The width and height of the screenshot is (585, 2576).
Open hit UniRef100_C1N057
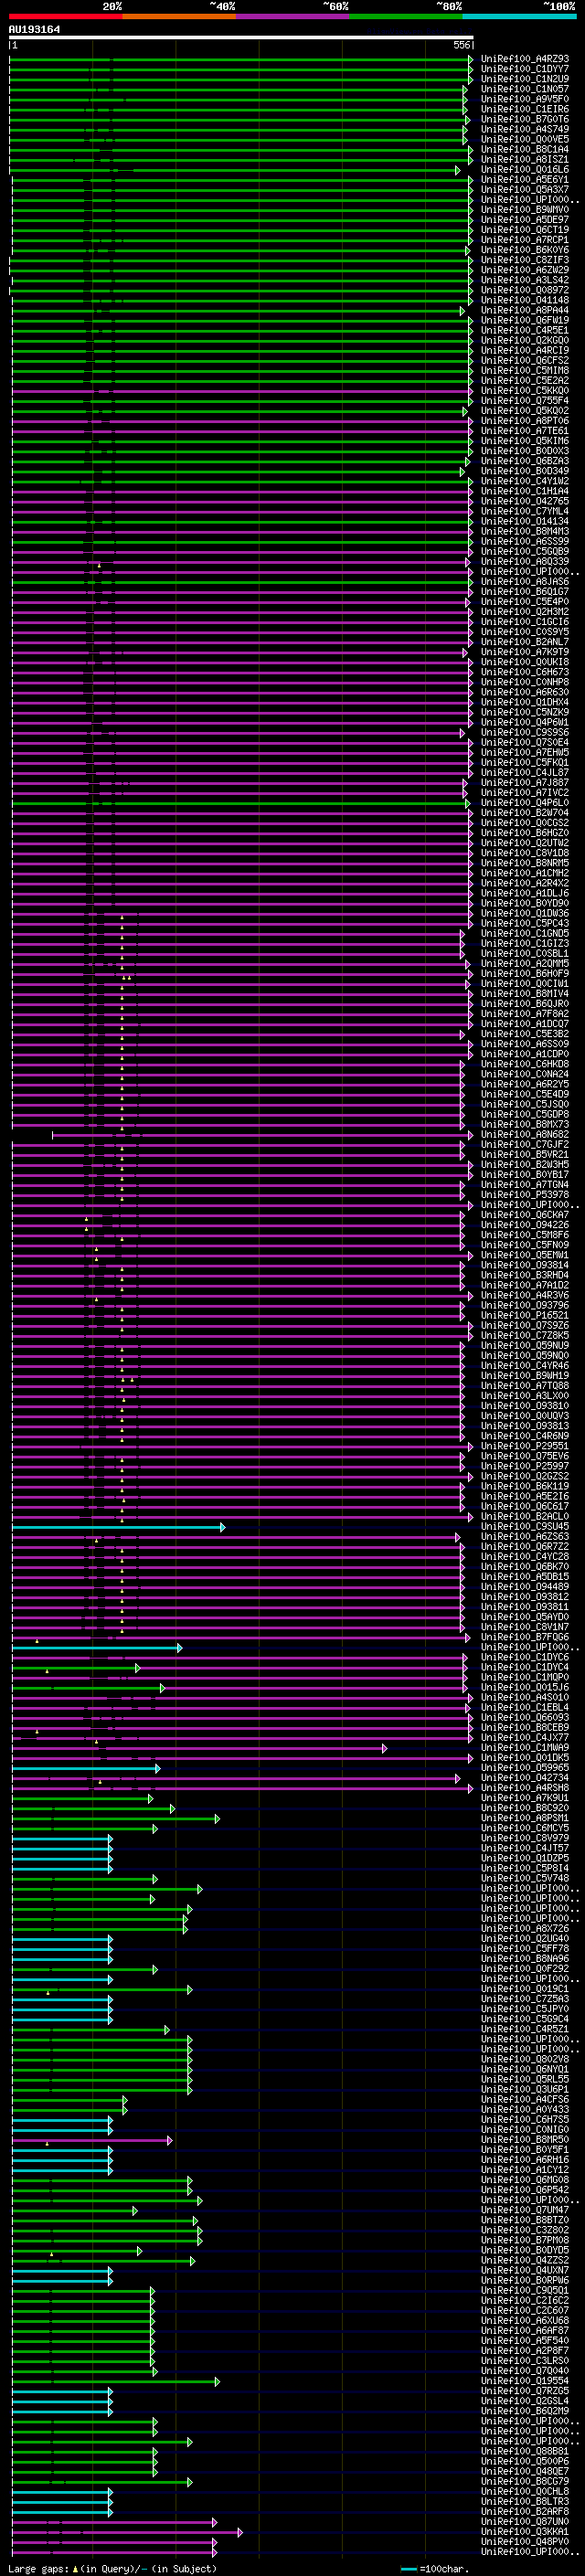525,89
